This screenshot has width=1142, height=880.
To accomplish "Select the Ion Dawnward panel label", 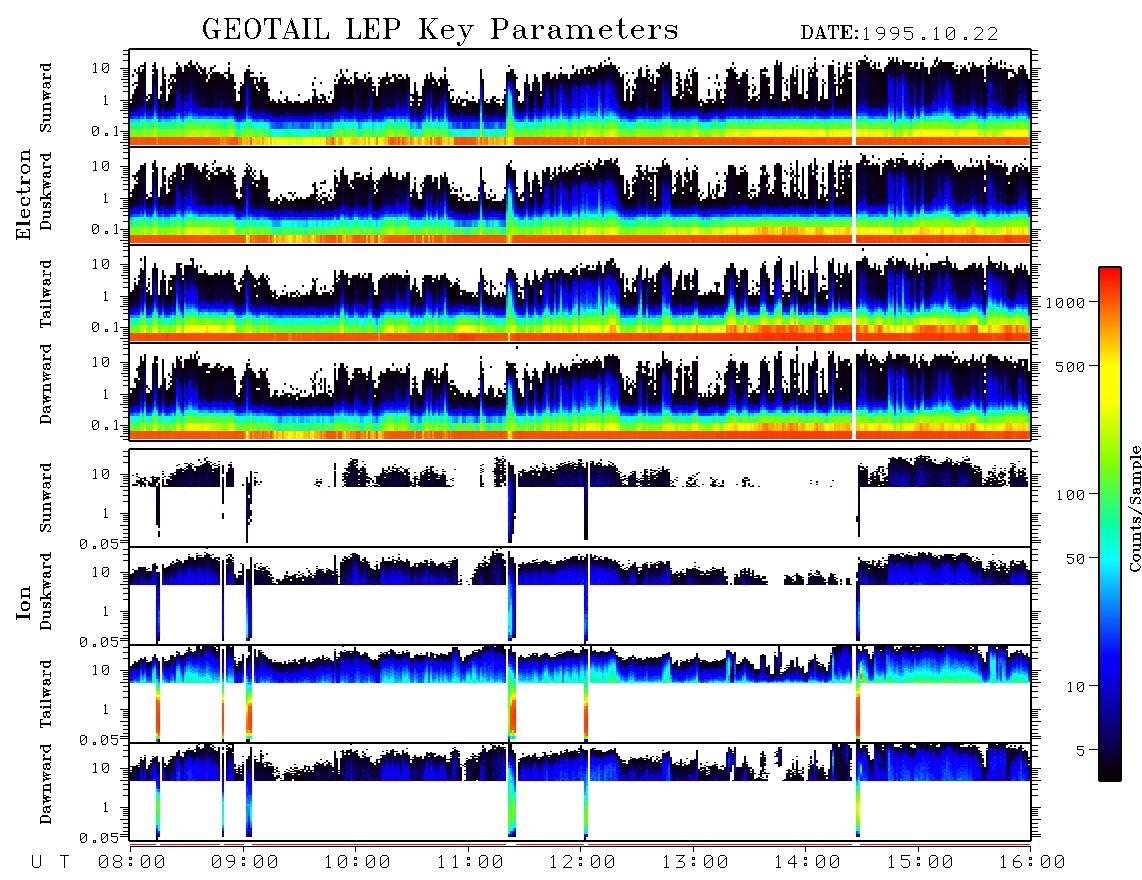I will [46, 784].
